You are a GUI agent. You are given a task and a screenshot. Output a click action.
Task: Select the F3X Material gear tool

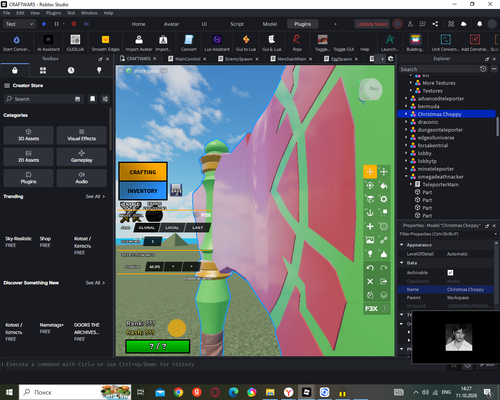[x=384, y=199]
